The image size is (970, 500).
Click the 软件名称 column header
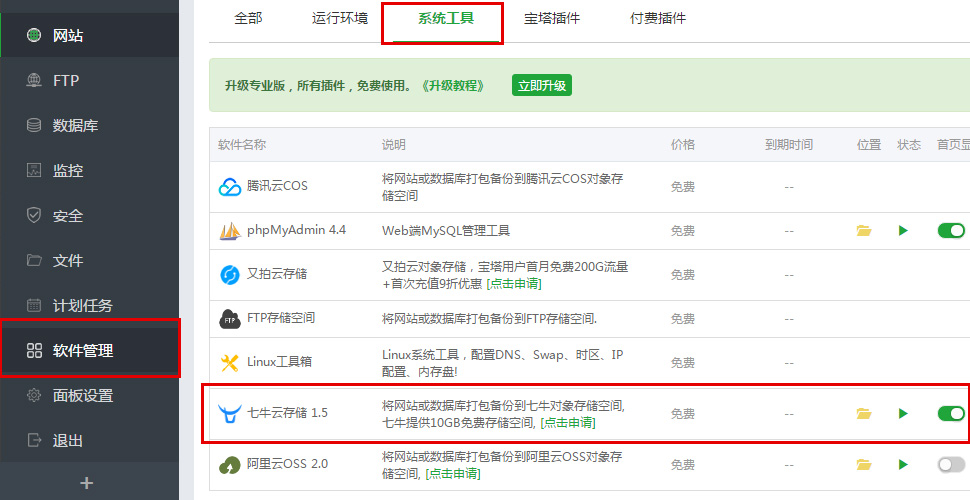click(x=242, y=145)
